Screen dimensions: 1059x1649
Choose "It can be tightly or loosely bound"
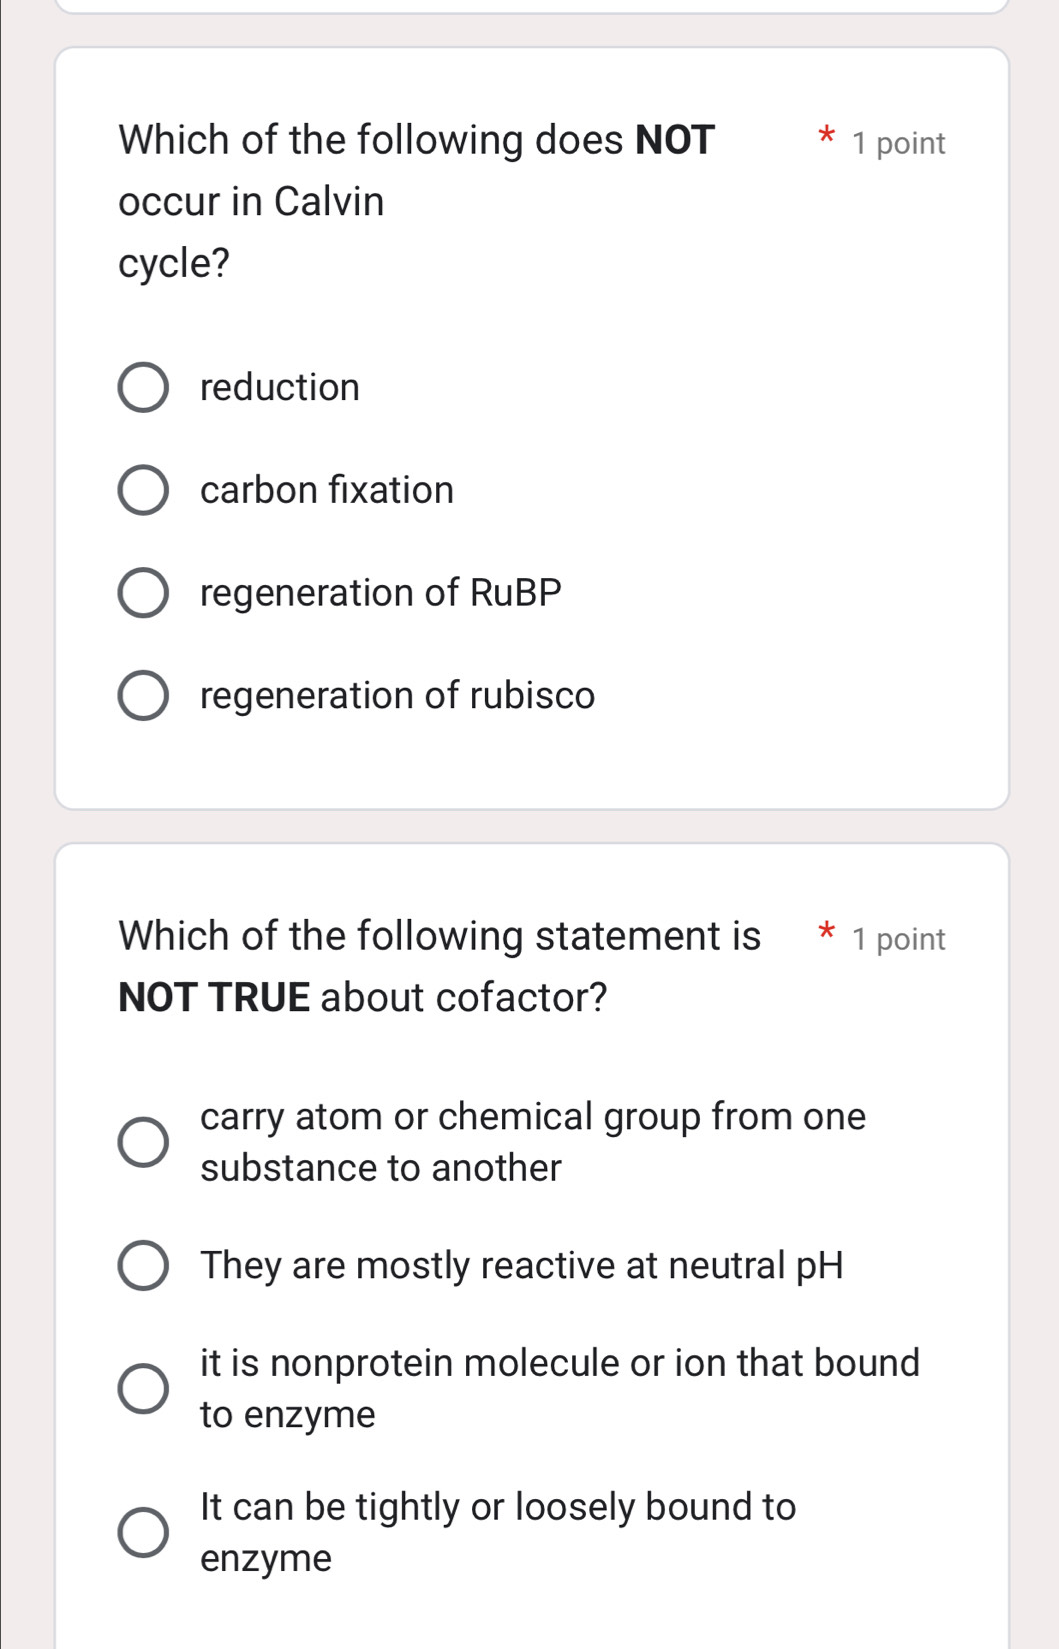142,1531
